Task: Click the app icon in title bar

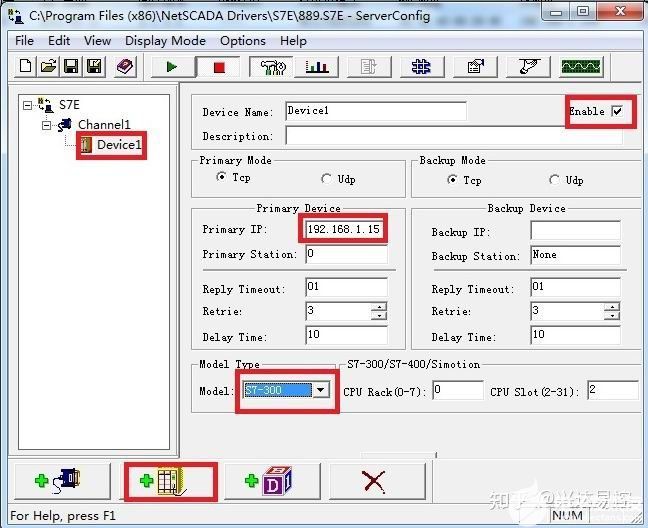Action: [x=16, y=16]
